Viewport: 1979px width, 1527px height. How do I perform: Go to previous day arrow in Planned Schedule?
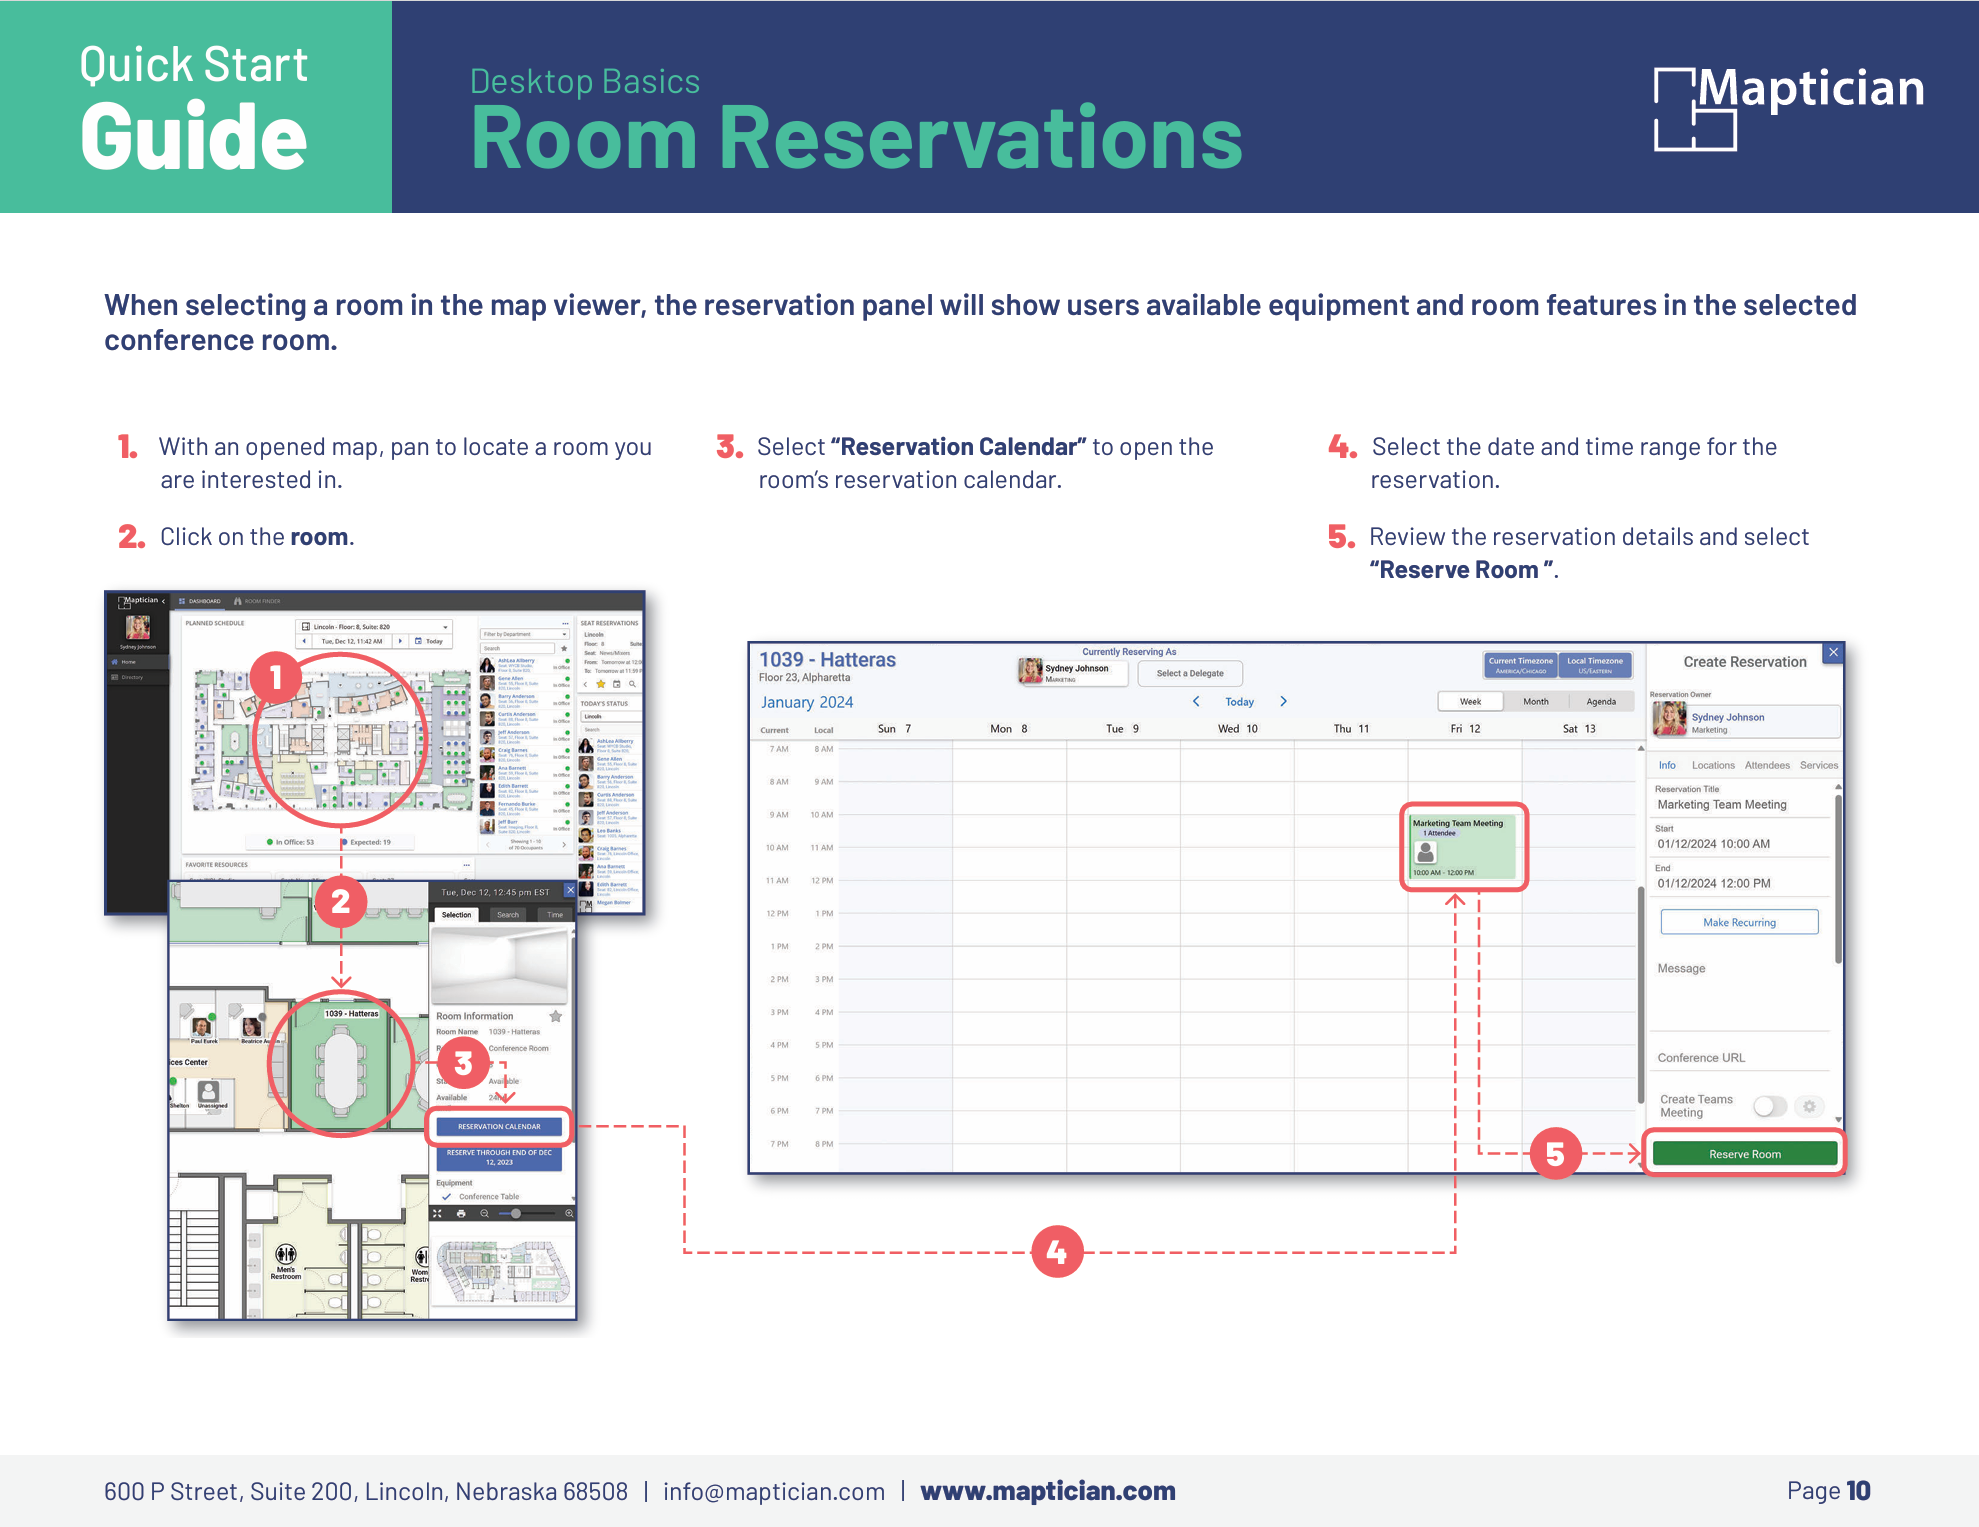(x=304, y=641)
